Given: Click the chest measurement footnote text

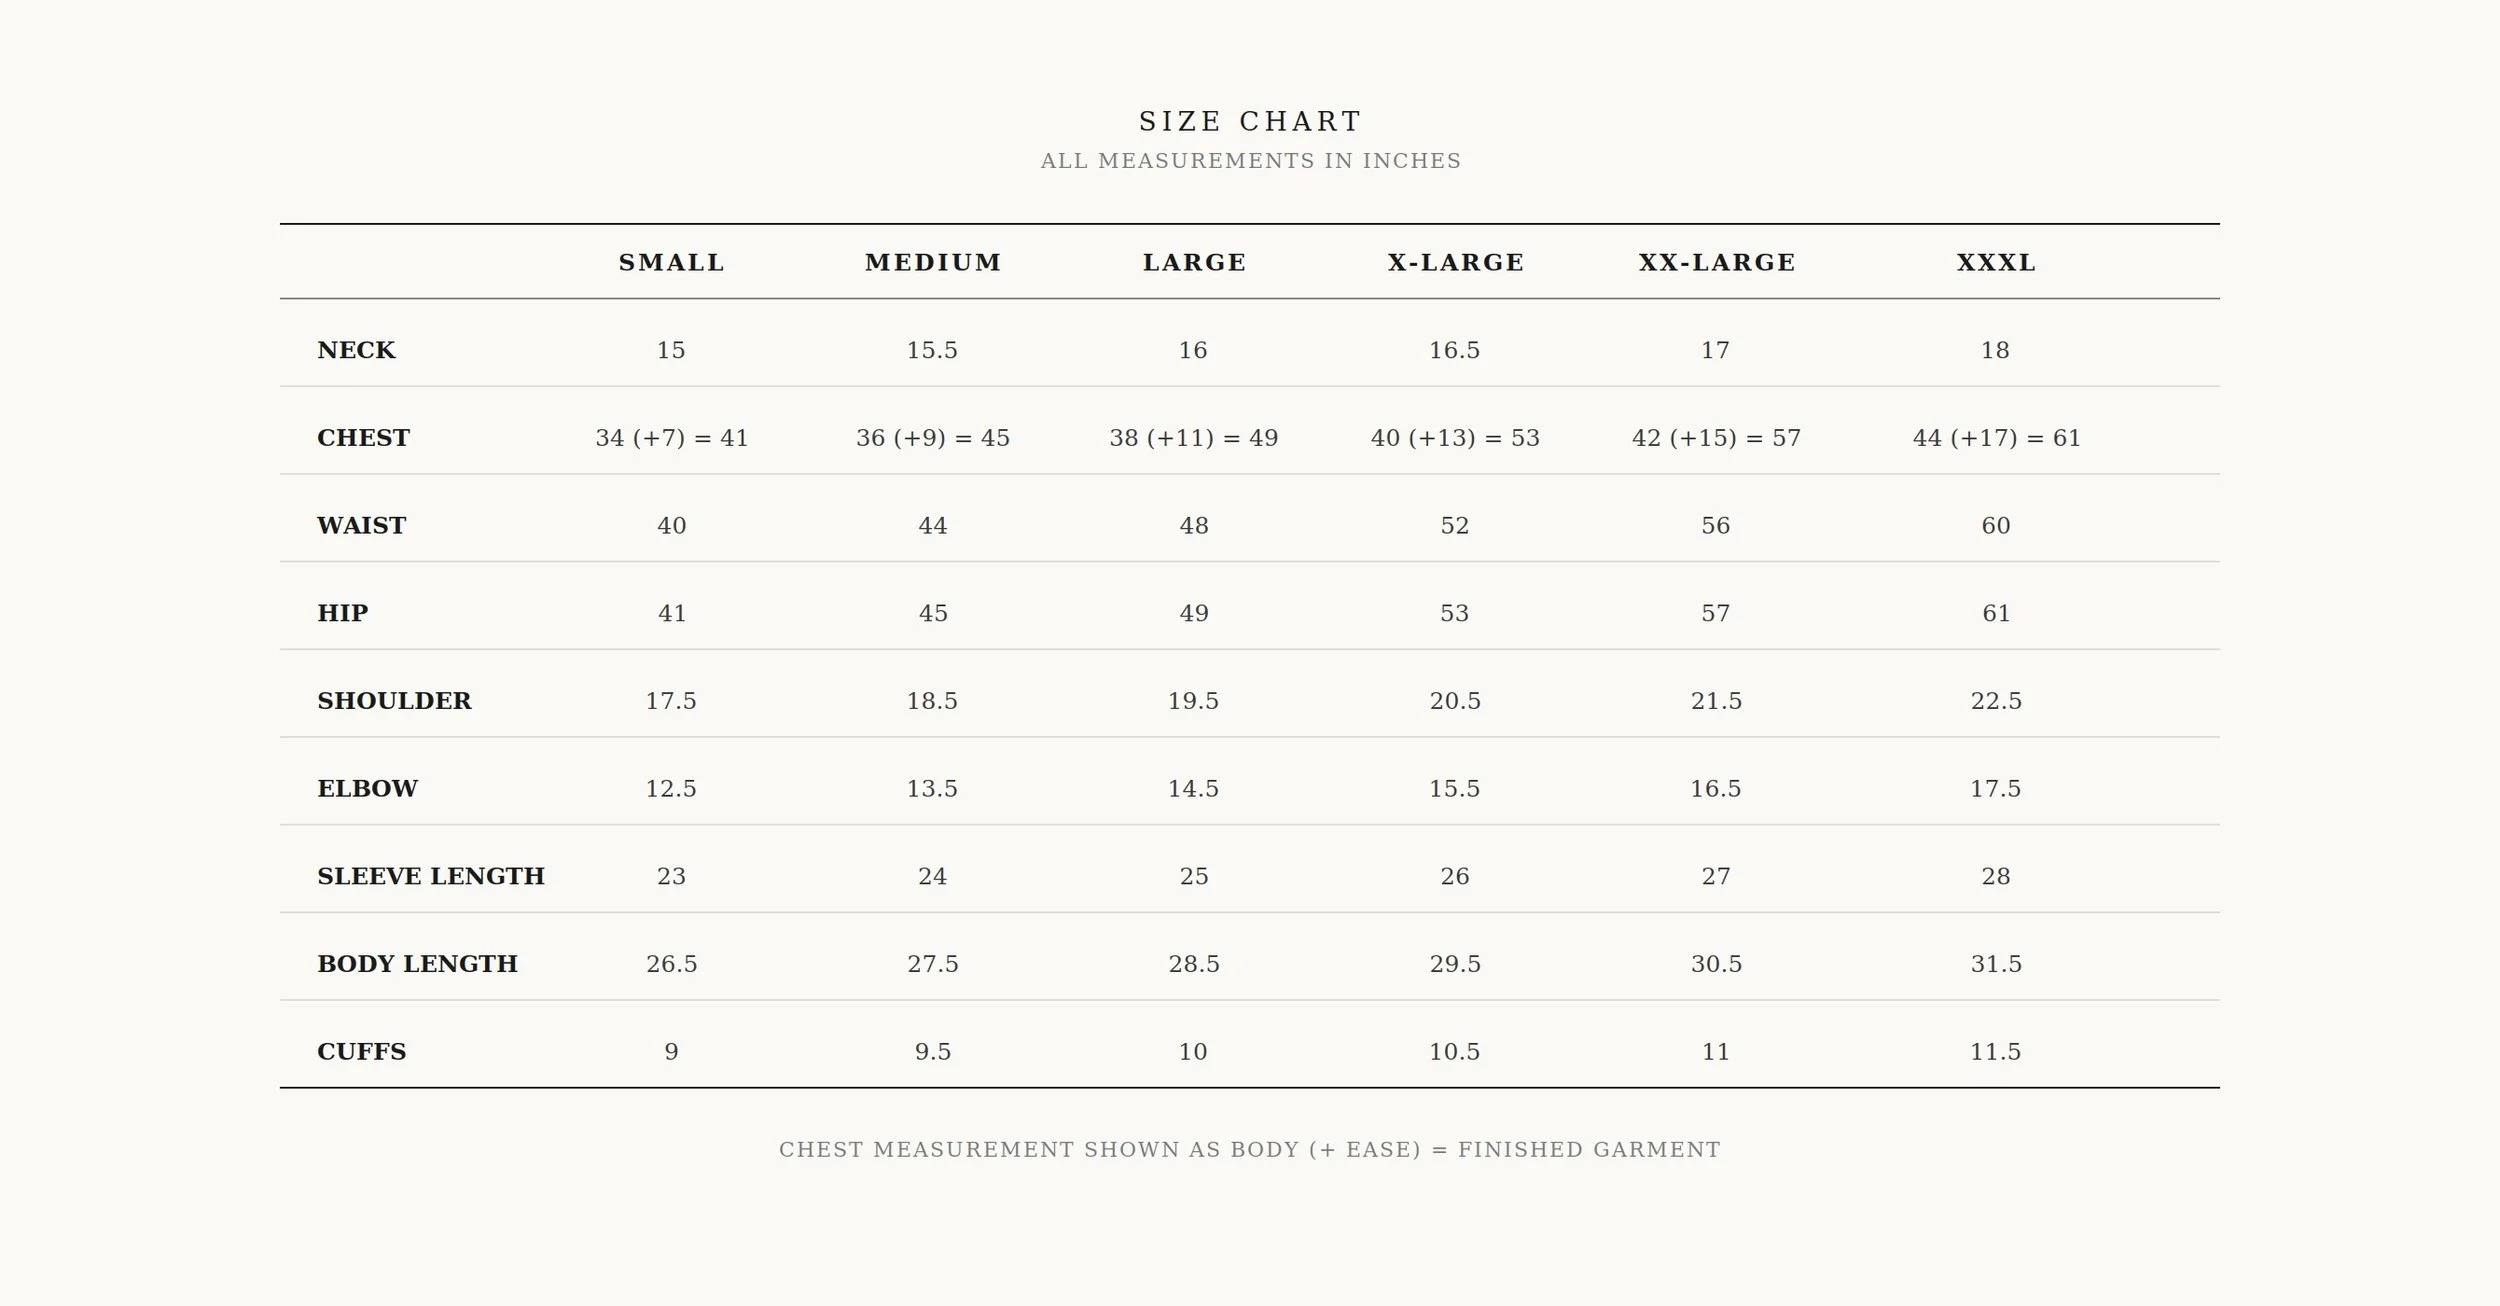Looking at the screenshot, I should tap(1250, 1150).
